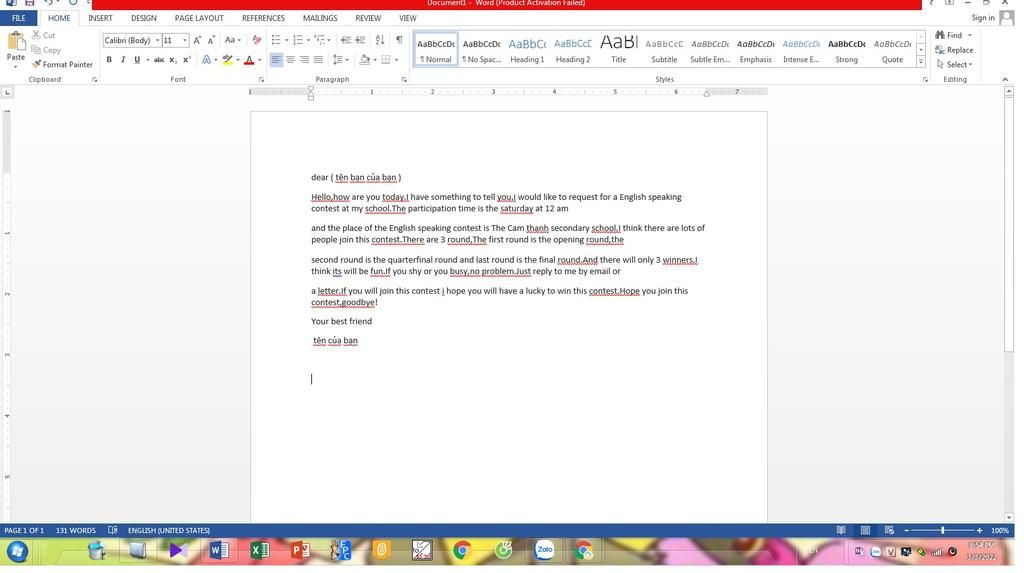Align text left
Screen dimensions: 1024x573
(x=276, y=59)
